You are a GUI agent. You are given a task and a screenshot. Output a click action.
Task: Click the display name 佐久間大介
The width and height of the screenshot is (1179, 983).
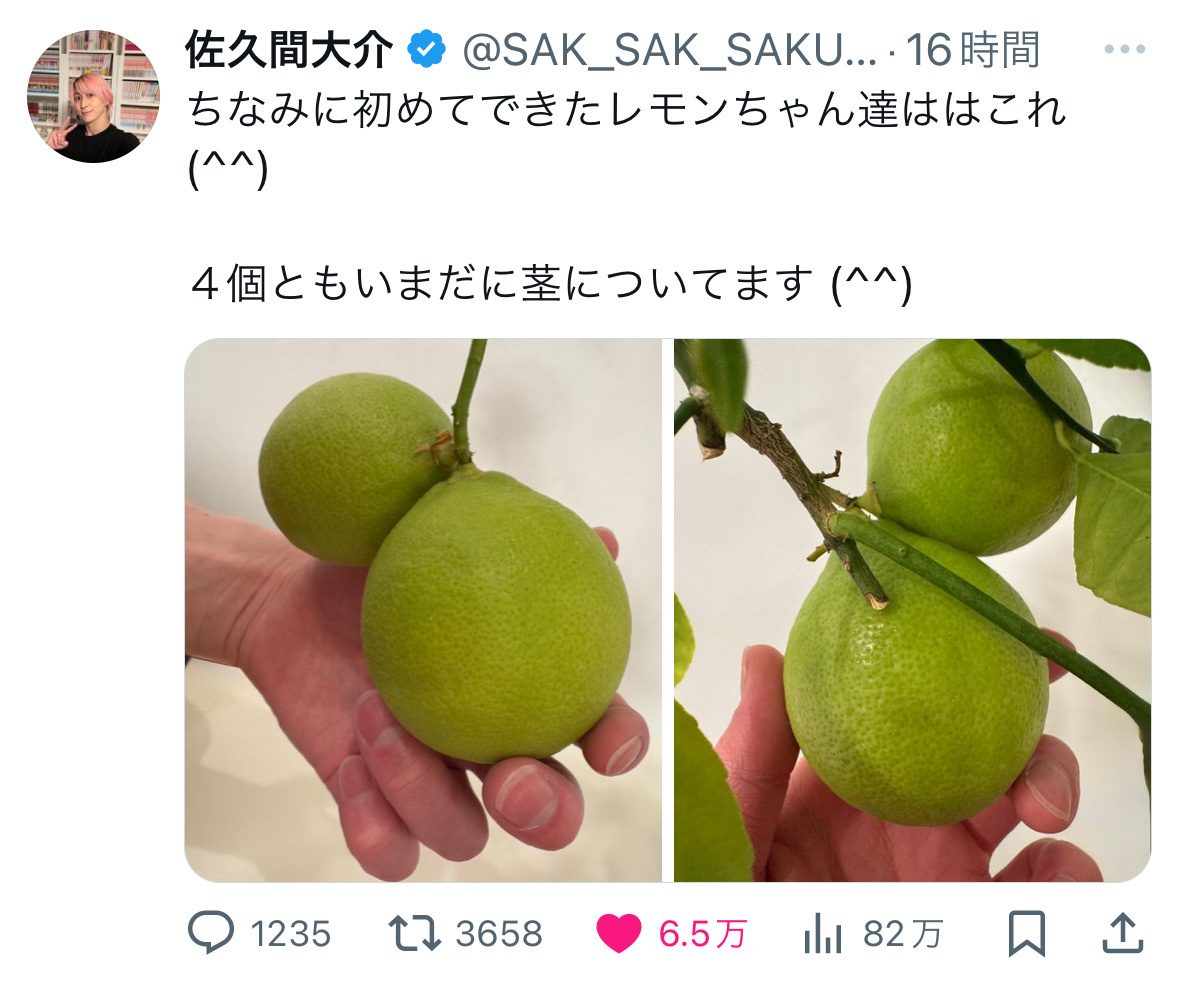(289, 50)
